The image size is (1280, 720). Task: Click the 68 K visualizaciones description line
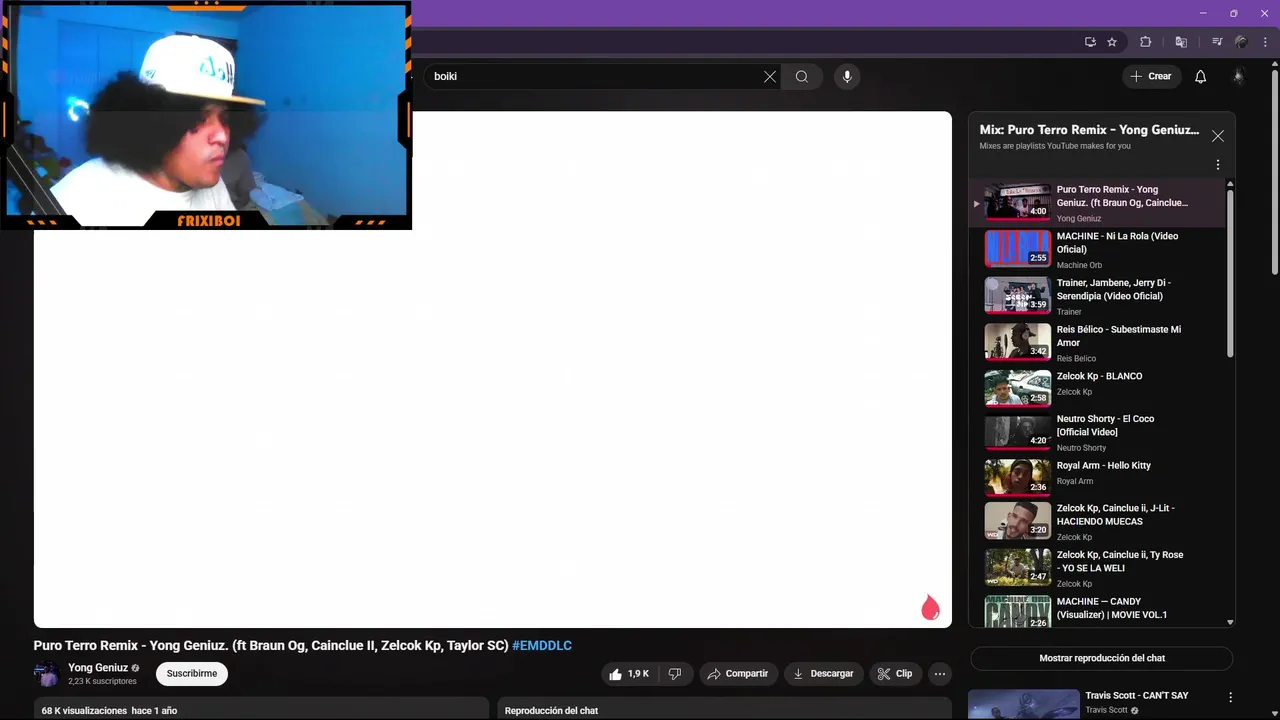(109, 711)
